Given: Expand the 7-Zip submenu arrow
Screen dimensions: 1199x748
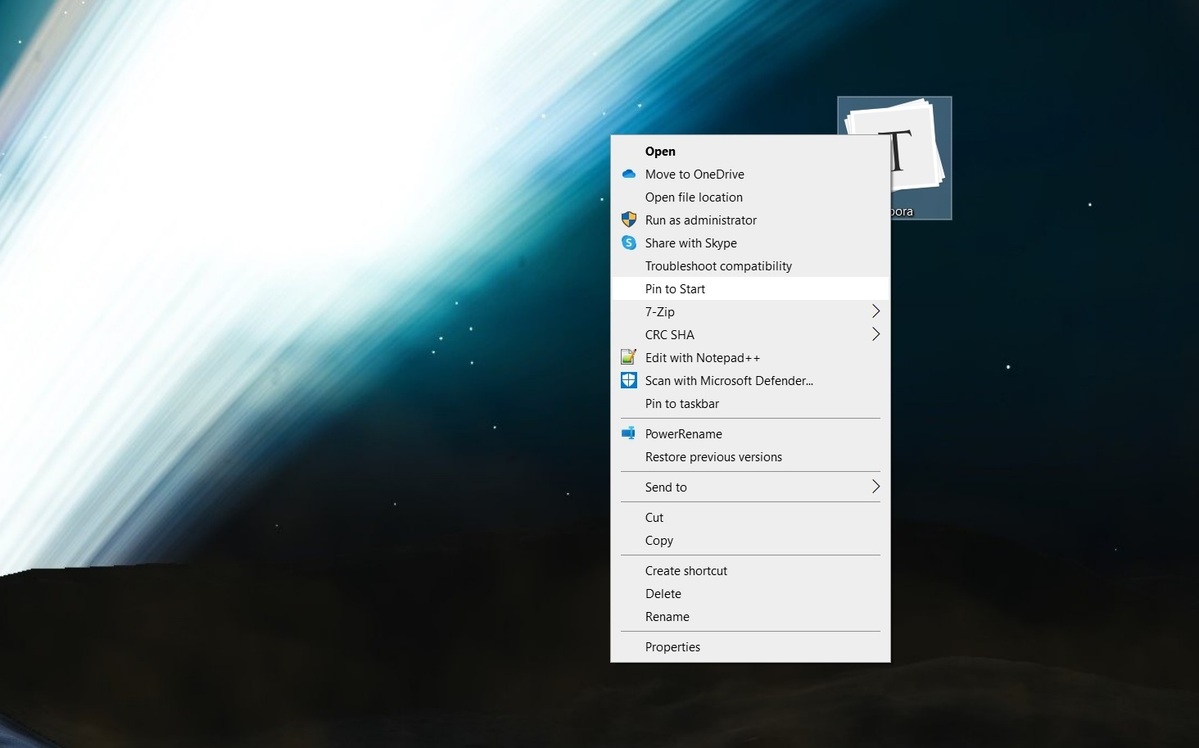Looking at the screenshot, I should pos(875,312).
